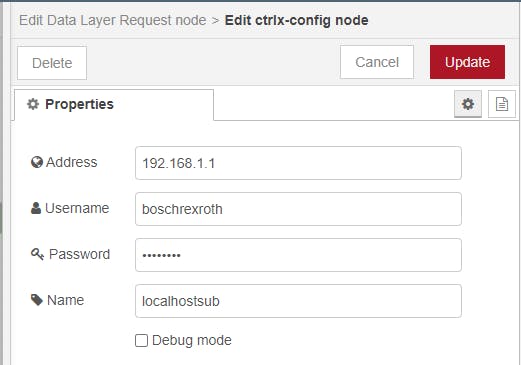Viewport: 521px width, 365px height.
Task: Click the tag icon beside Name
Action: [37, 300]
